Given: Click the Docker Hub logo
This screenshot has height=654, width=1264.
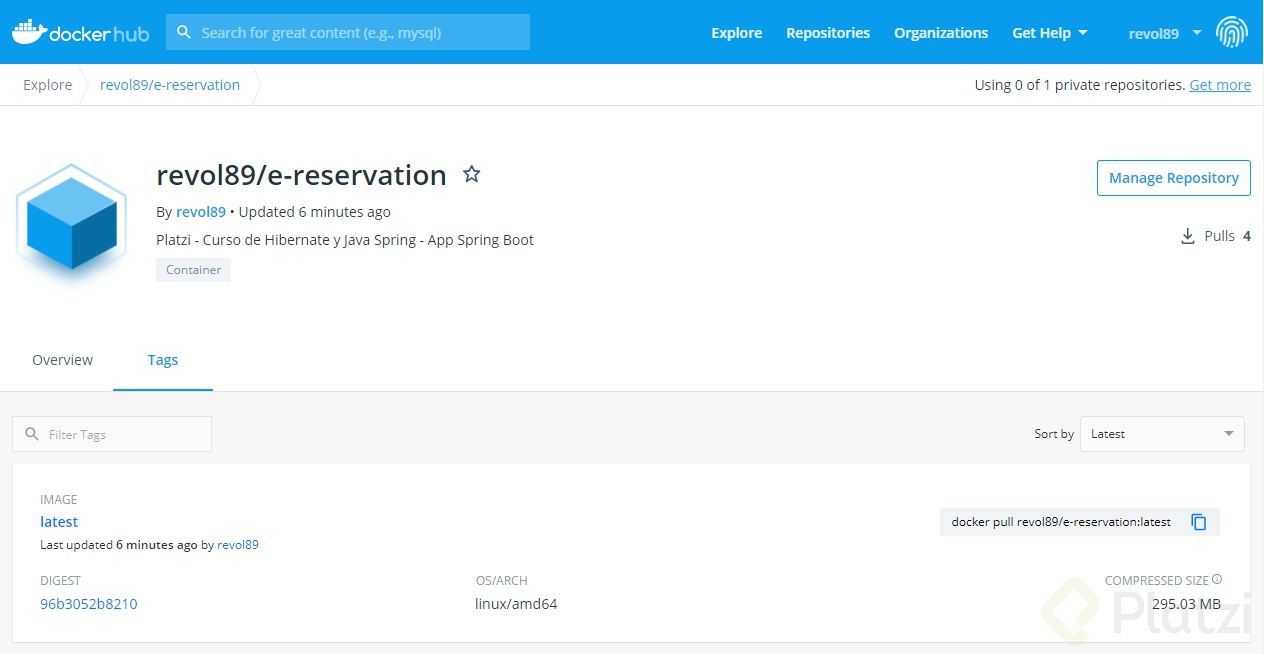Looking at the screenshot, I should (x=80, y=32).
